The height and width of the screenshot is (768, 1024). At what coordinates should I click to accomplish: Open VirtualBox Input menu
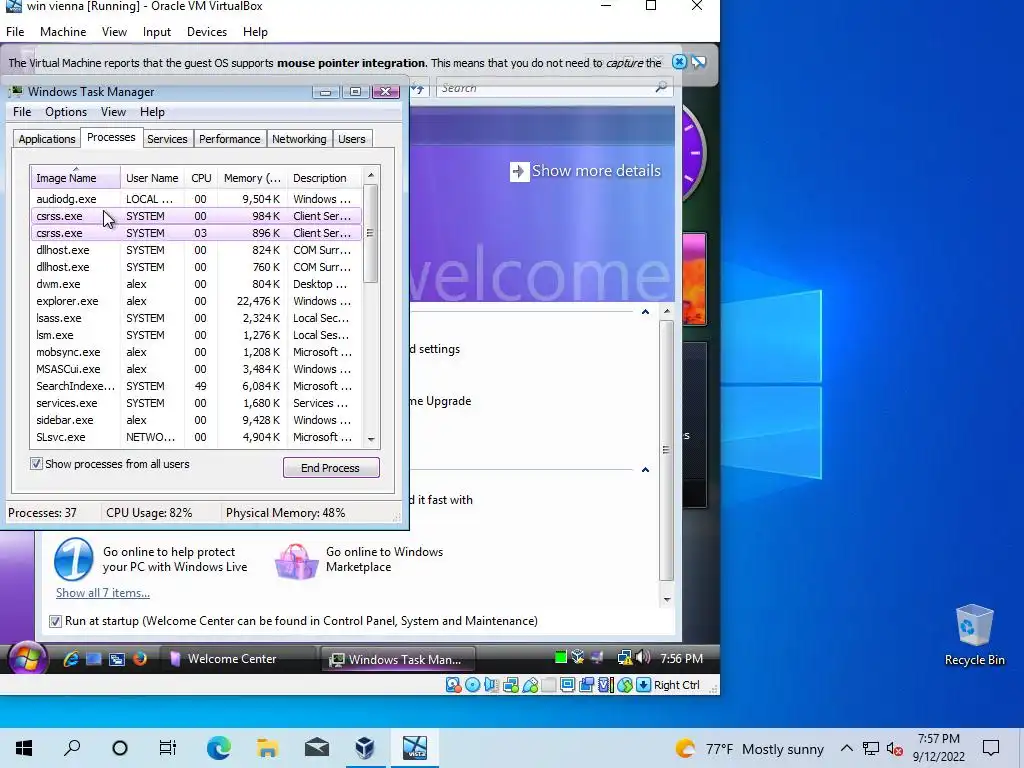[x=157, y=31]
